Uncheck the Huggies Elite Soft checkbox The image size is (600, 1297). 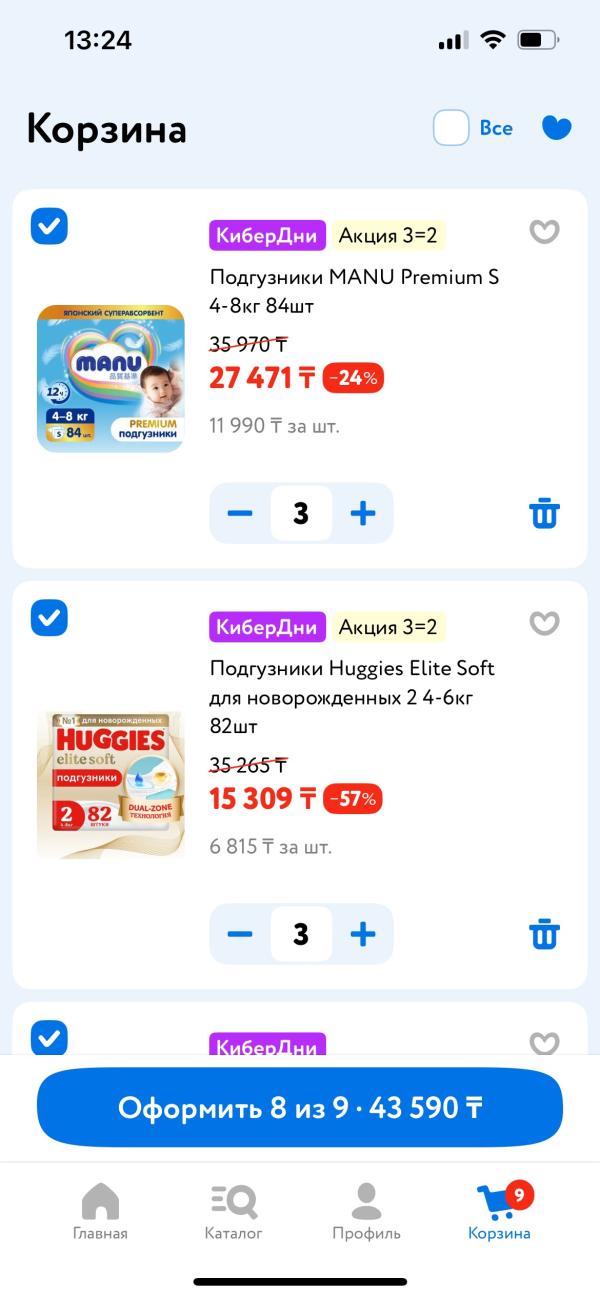point(49,617)
